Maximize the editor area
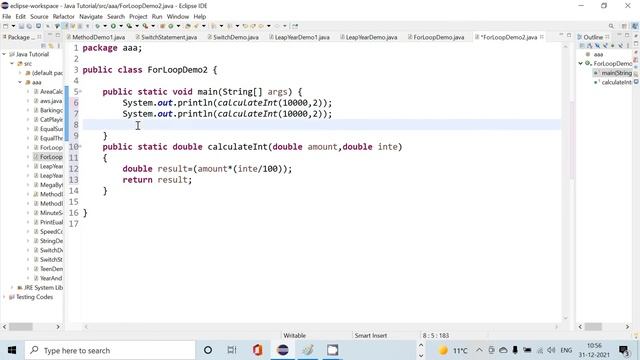This screenshot has width=640, height=360. [x=569, y=35]
